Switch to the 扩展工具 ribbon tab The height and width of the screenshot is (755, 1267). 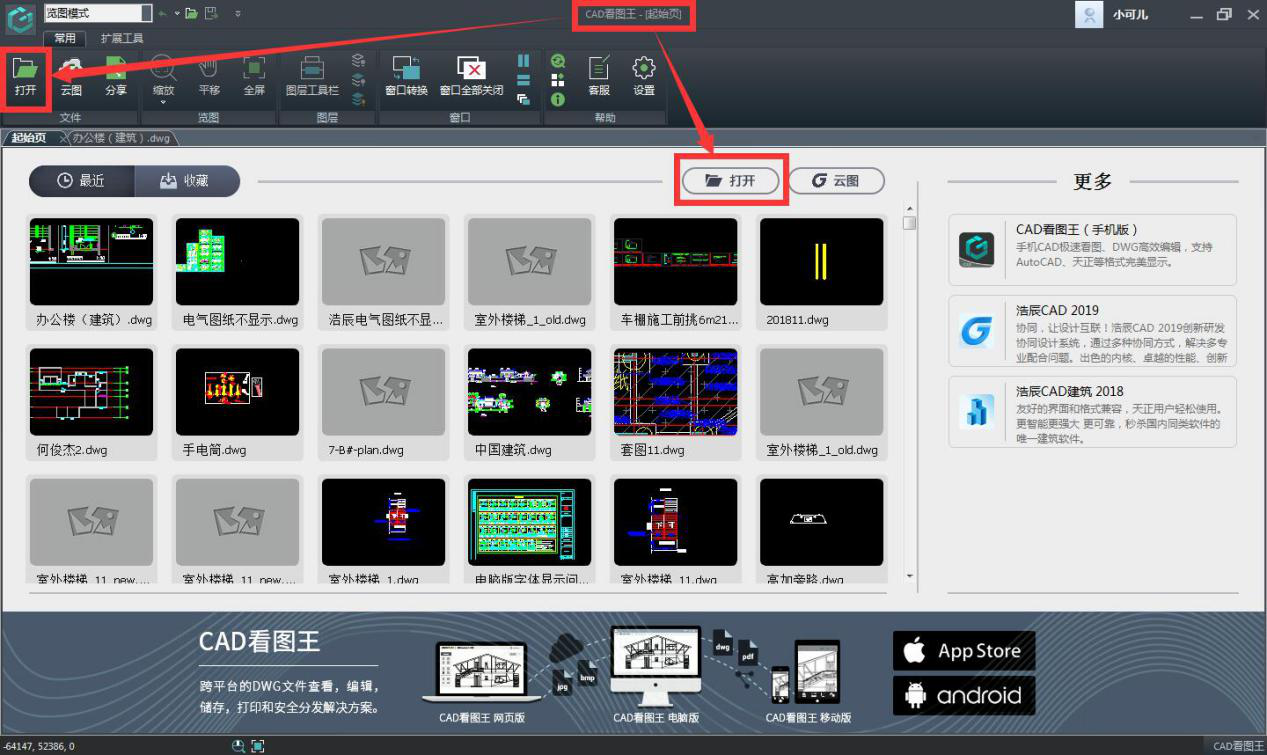pyautogui.click(x=122, y=38)
